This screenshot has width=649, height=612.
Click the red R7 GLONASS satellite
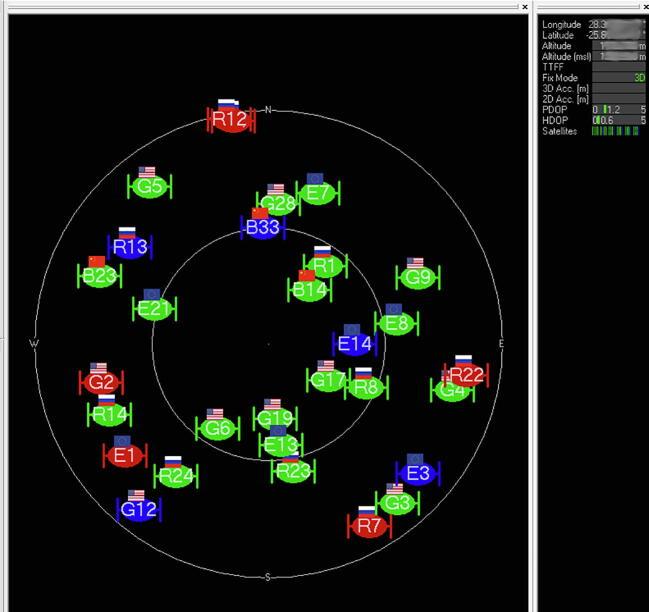click(x=369, y=526)
